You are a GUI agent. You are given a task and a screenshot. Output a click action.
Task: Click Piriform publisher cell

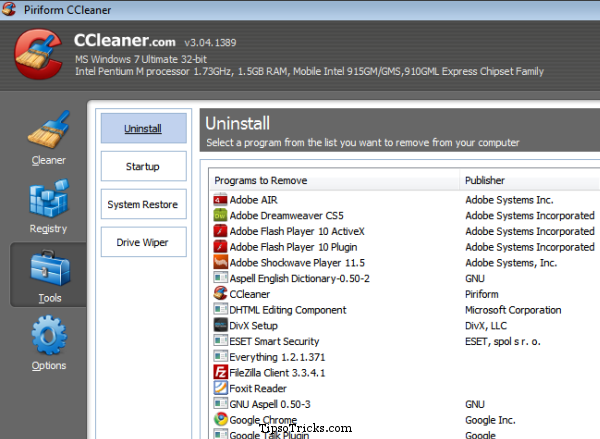482,294
